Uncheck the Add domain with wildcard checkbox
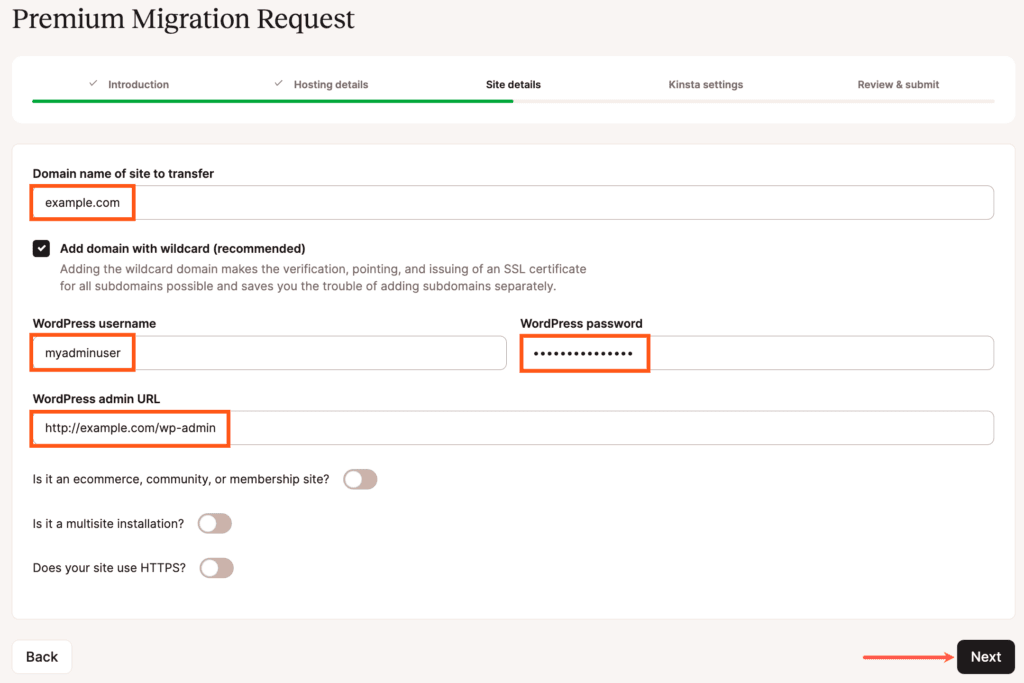Viewport: 1024px width, 683px height. click(41, 249)
